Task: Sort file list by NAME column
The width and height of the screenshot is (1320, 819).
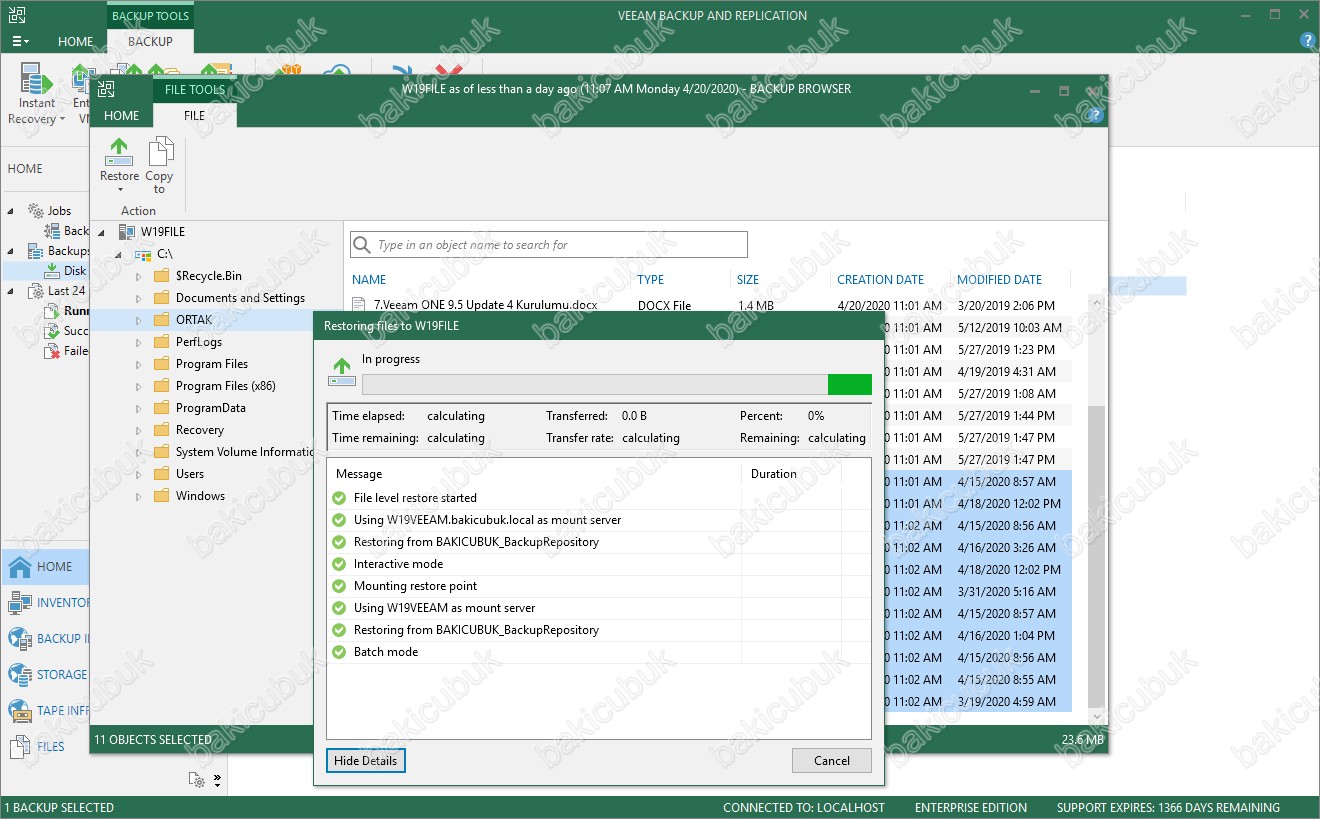Action: pos(369,280)
